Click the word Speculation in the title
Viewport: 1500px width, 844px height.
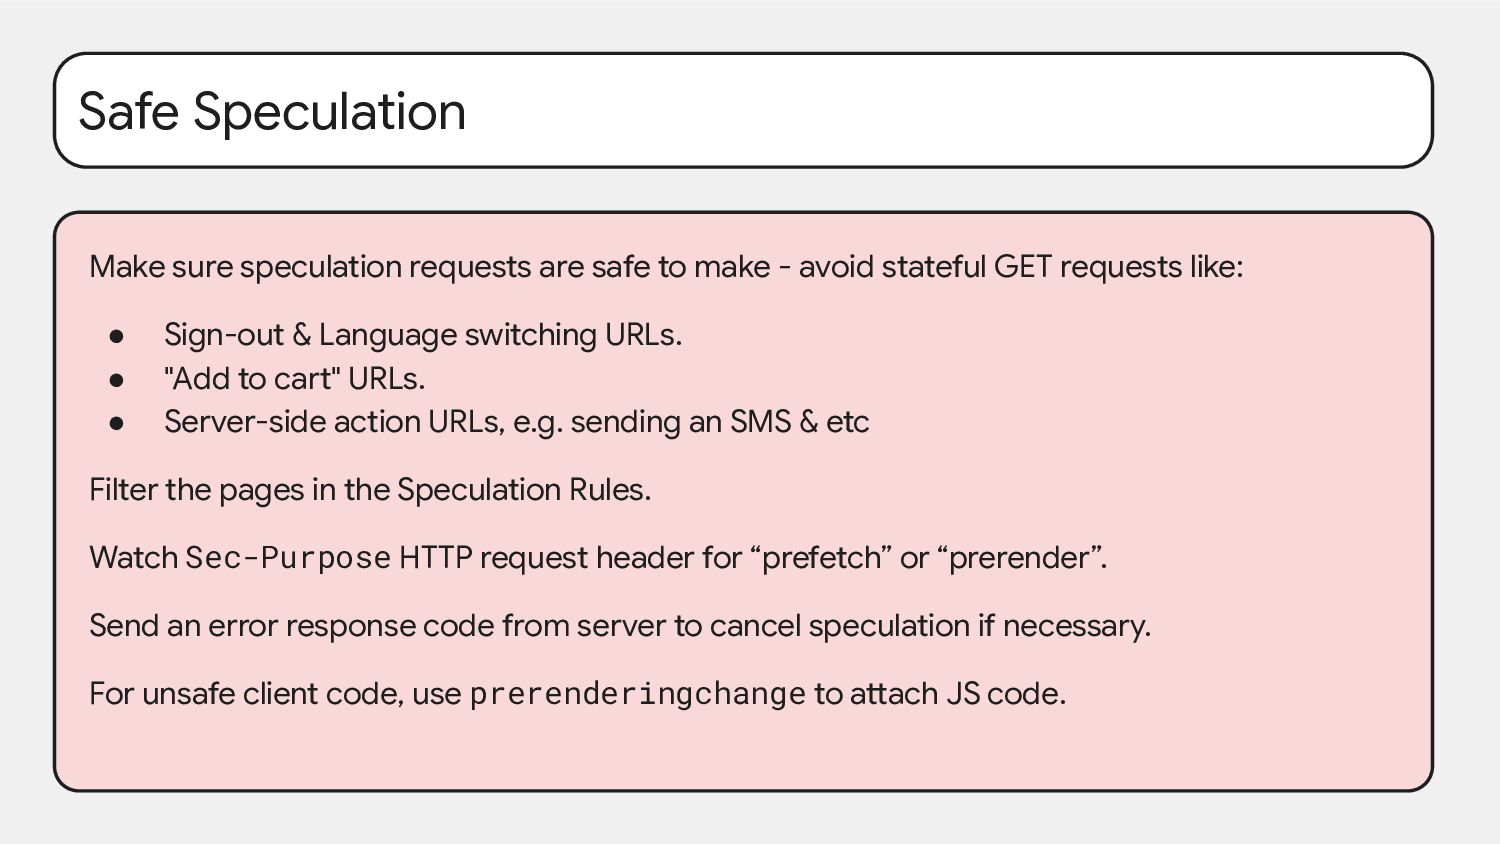click(x=330, y=111)
